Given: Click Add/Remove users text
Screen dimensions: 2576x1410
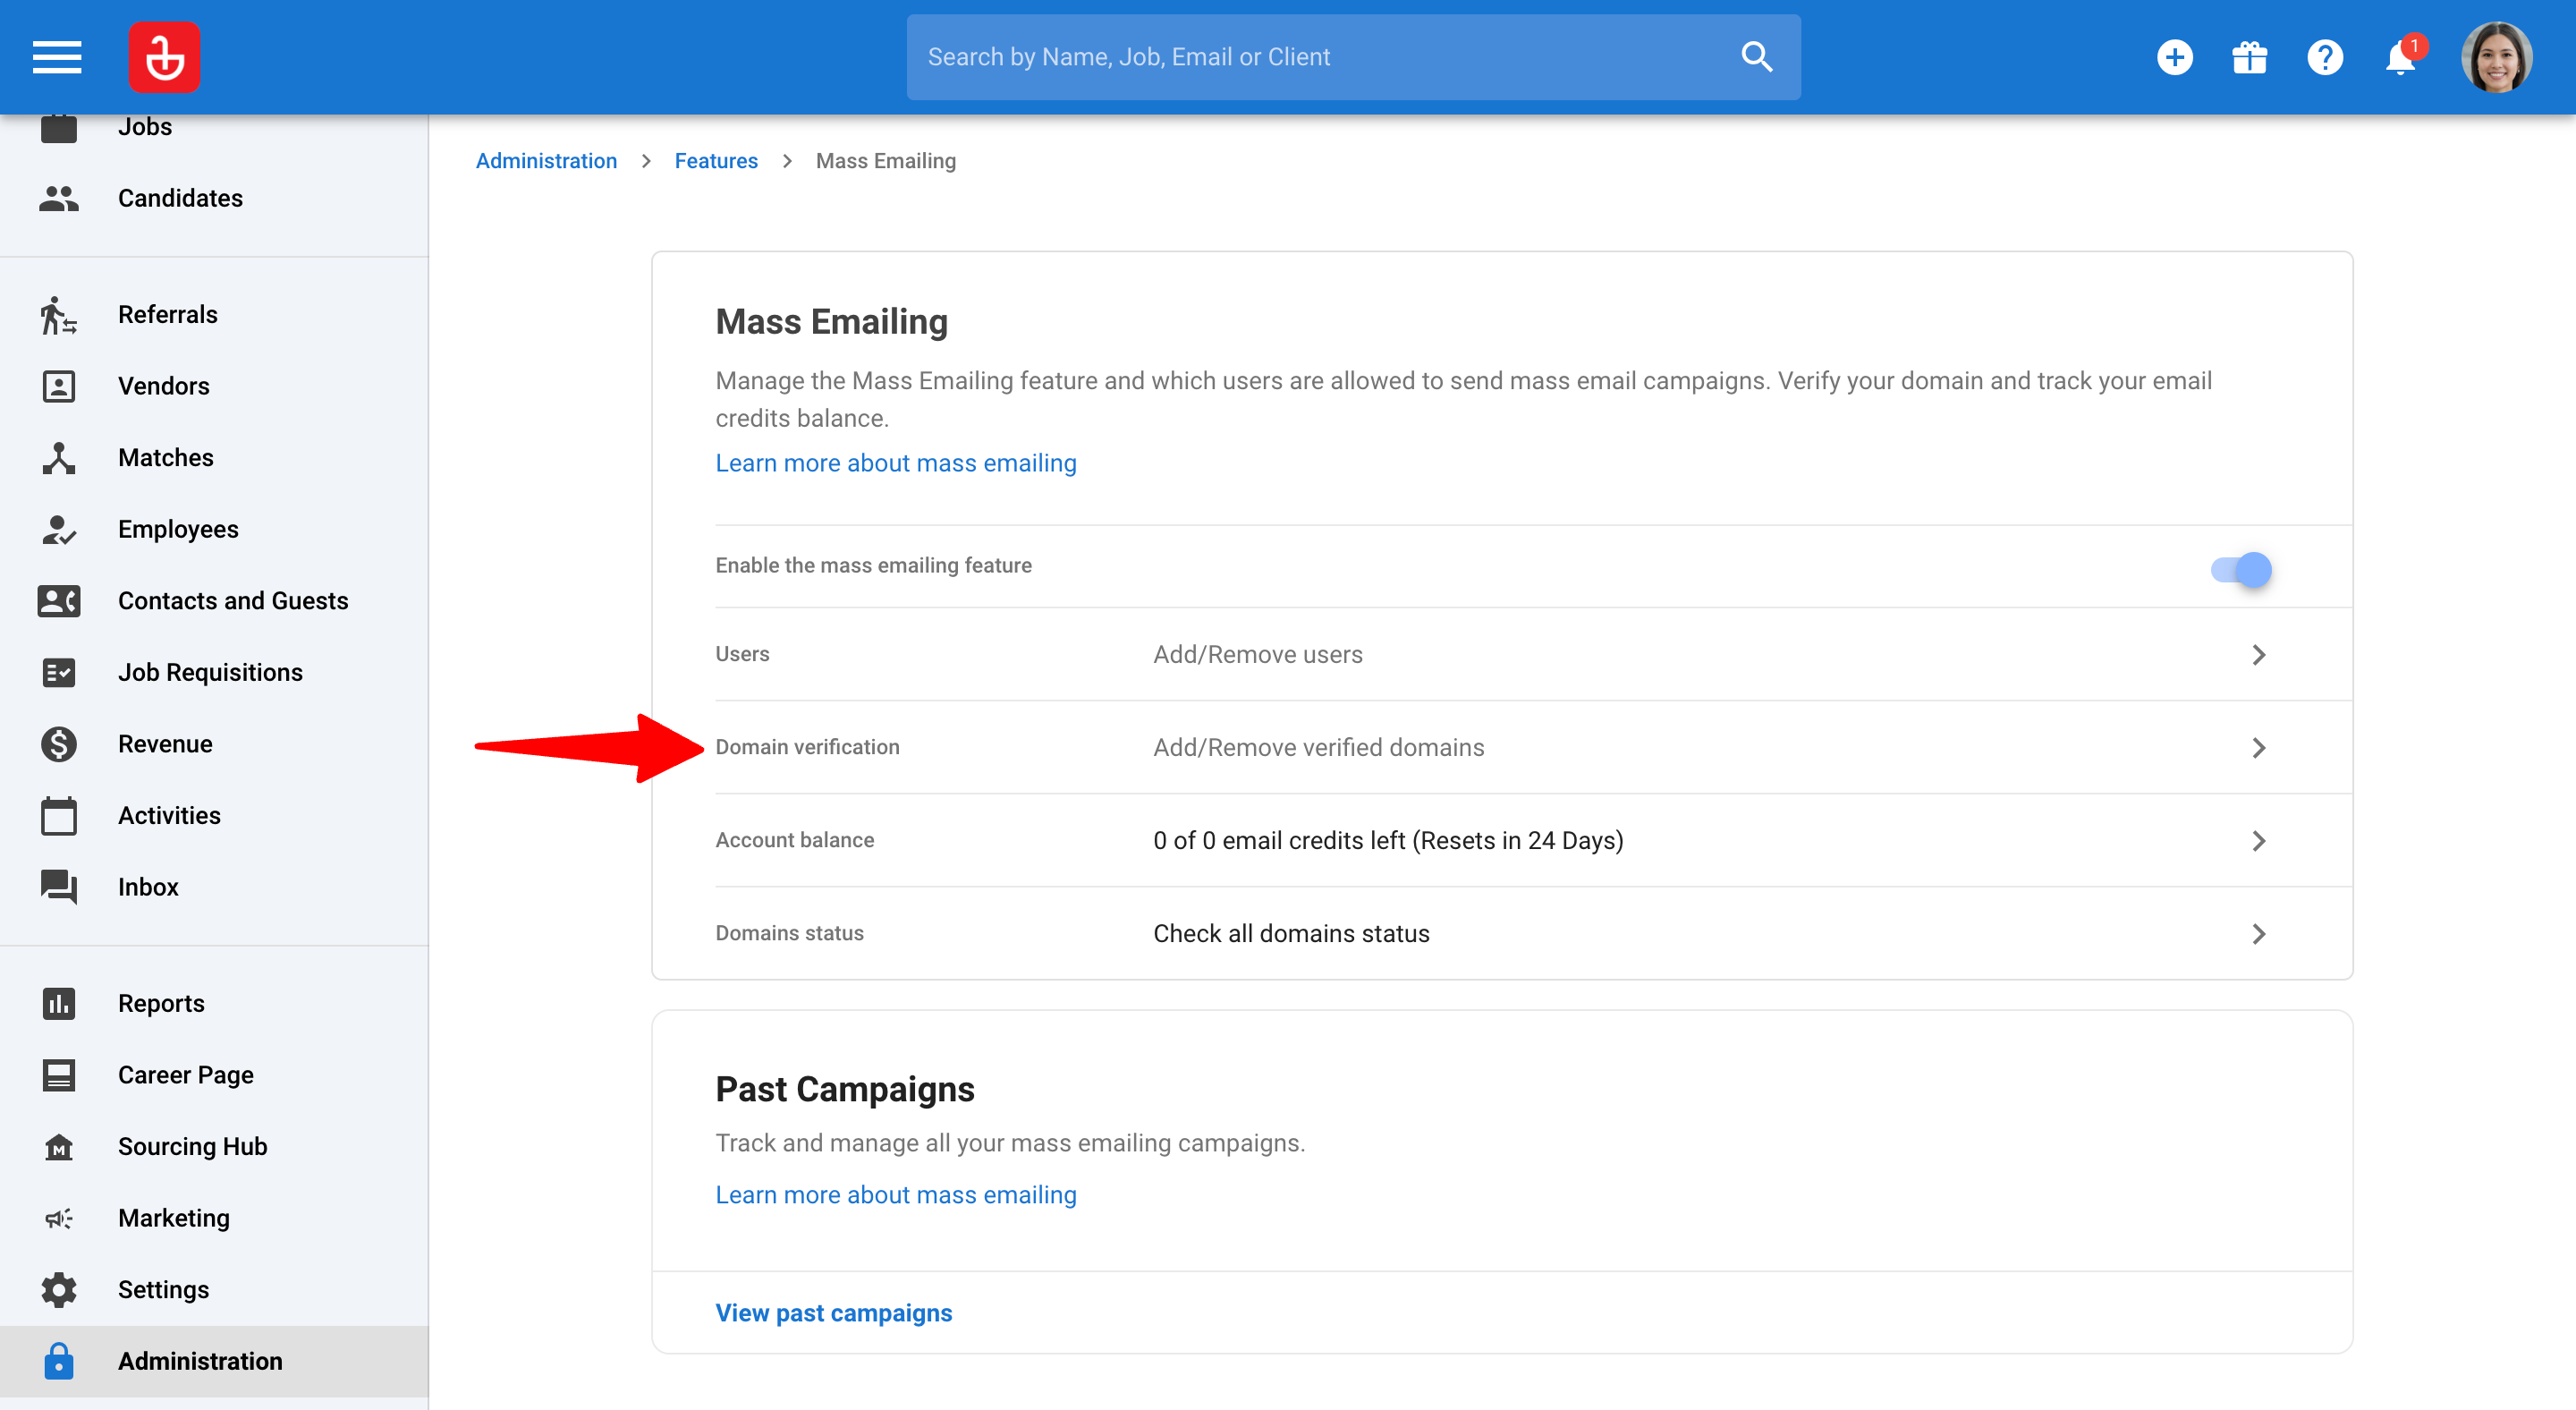Looking at the screenshot, I should pyautogui.click(x=1258, y=654).
